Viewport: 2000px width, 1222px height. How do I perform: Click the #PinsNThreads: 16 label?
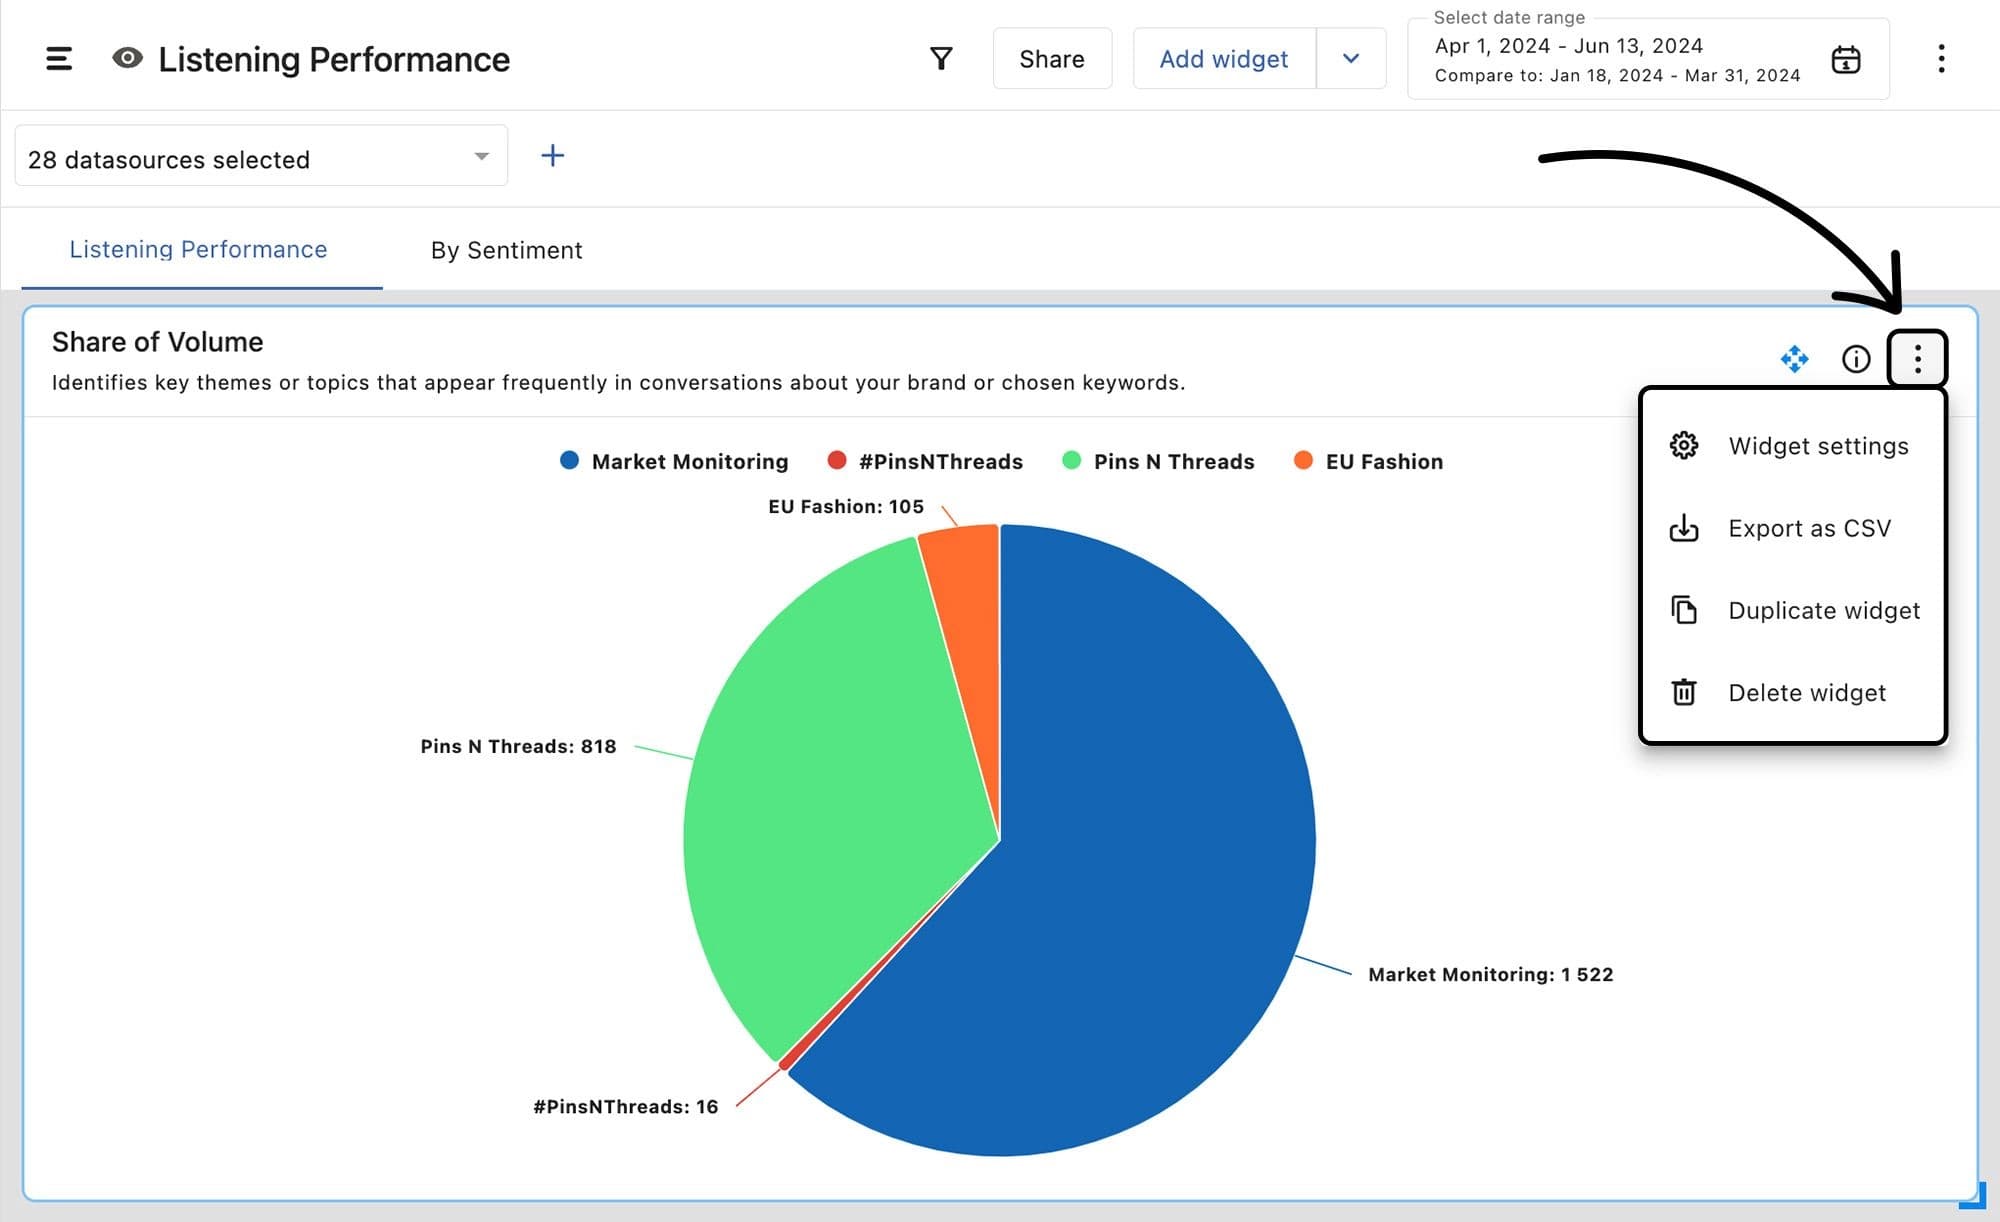point(626,1106)
